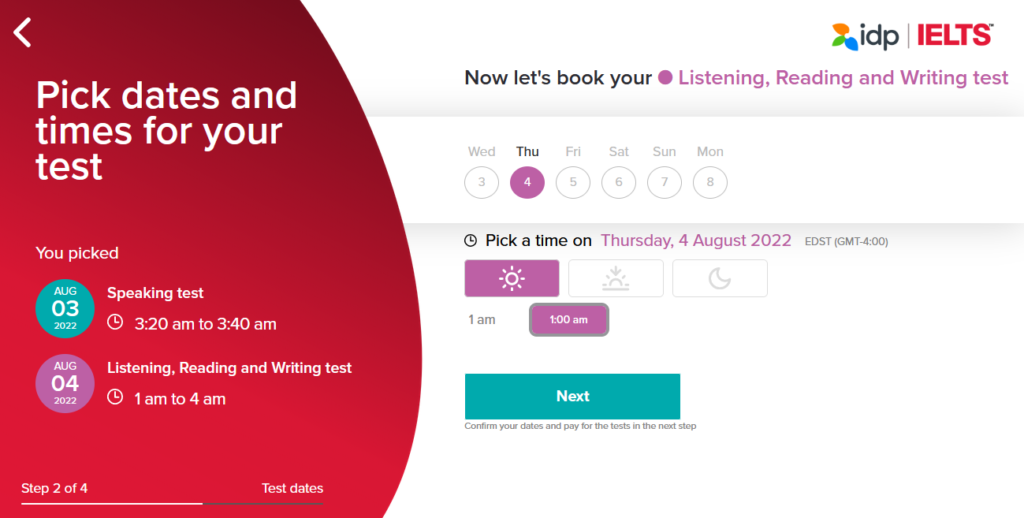
Task: Click the Step 2 of 4 progress bar
Action: [x=112, y=503]
